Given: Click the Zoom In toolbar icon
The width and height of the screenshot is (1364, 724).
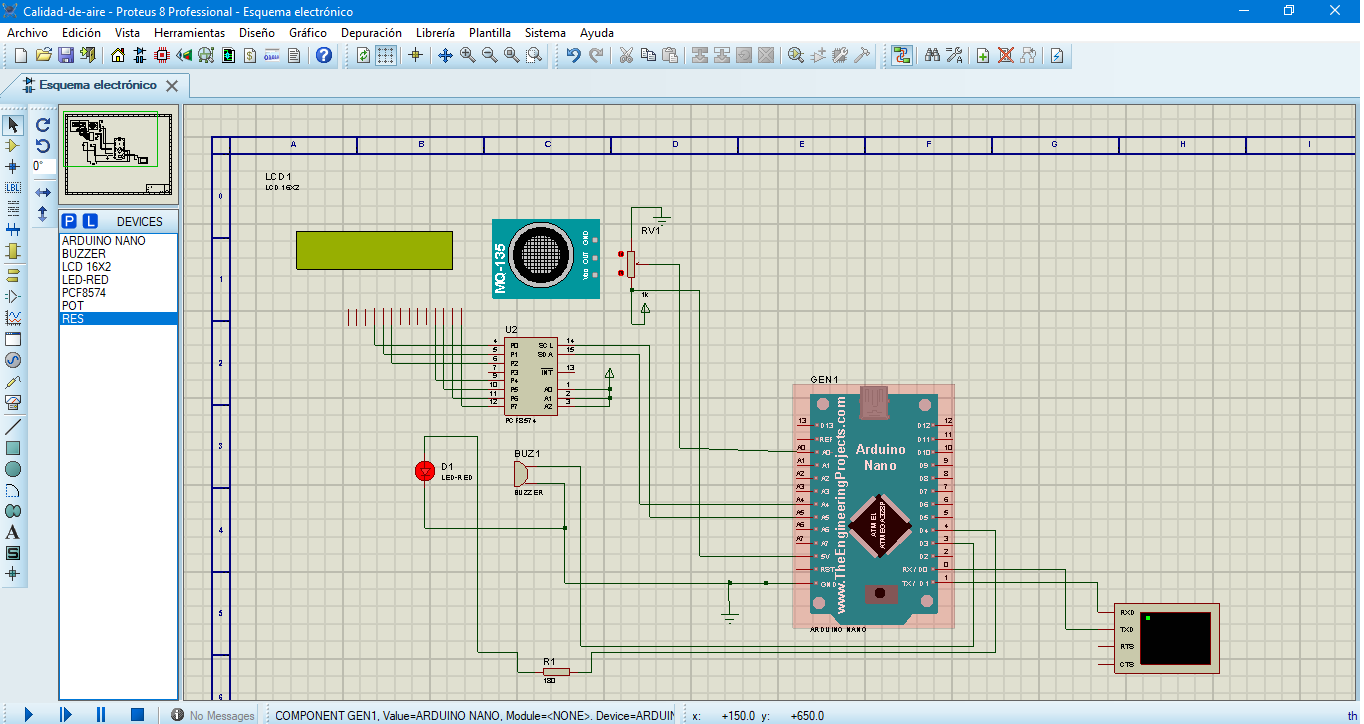Looking at the screenshot, I should pos(465,55).
